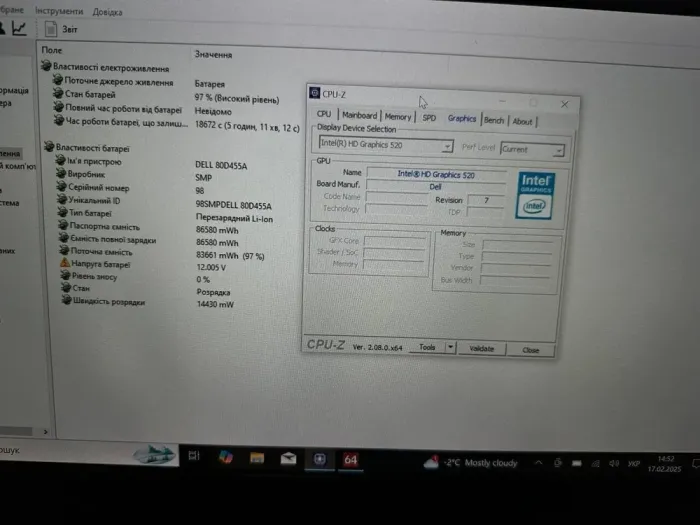This screenshot has height=525, width=700.
Task: Click the Close button in CPU-Z
Action: coord(530,350)
